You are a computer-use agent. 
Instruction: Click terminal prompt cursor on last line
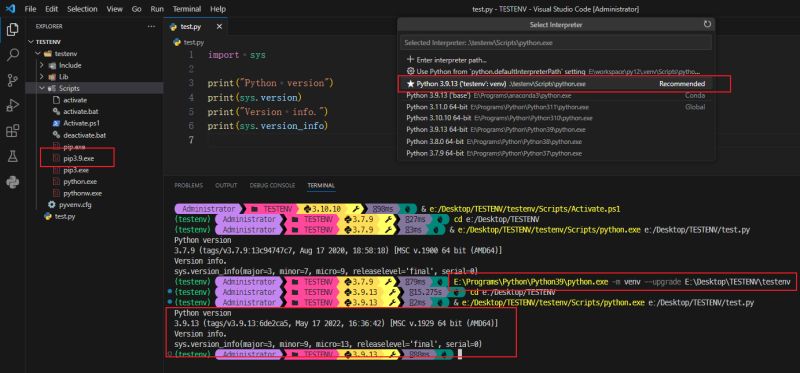pos(460,354)
